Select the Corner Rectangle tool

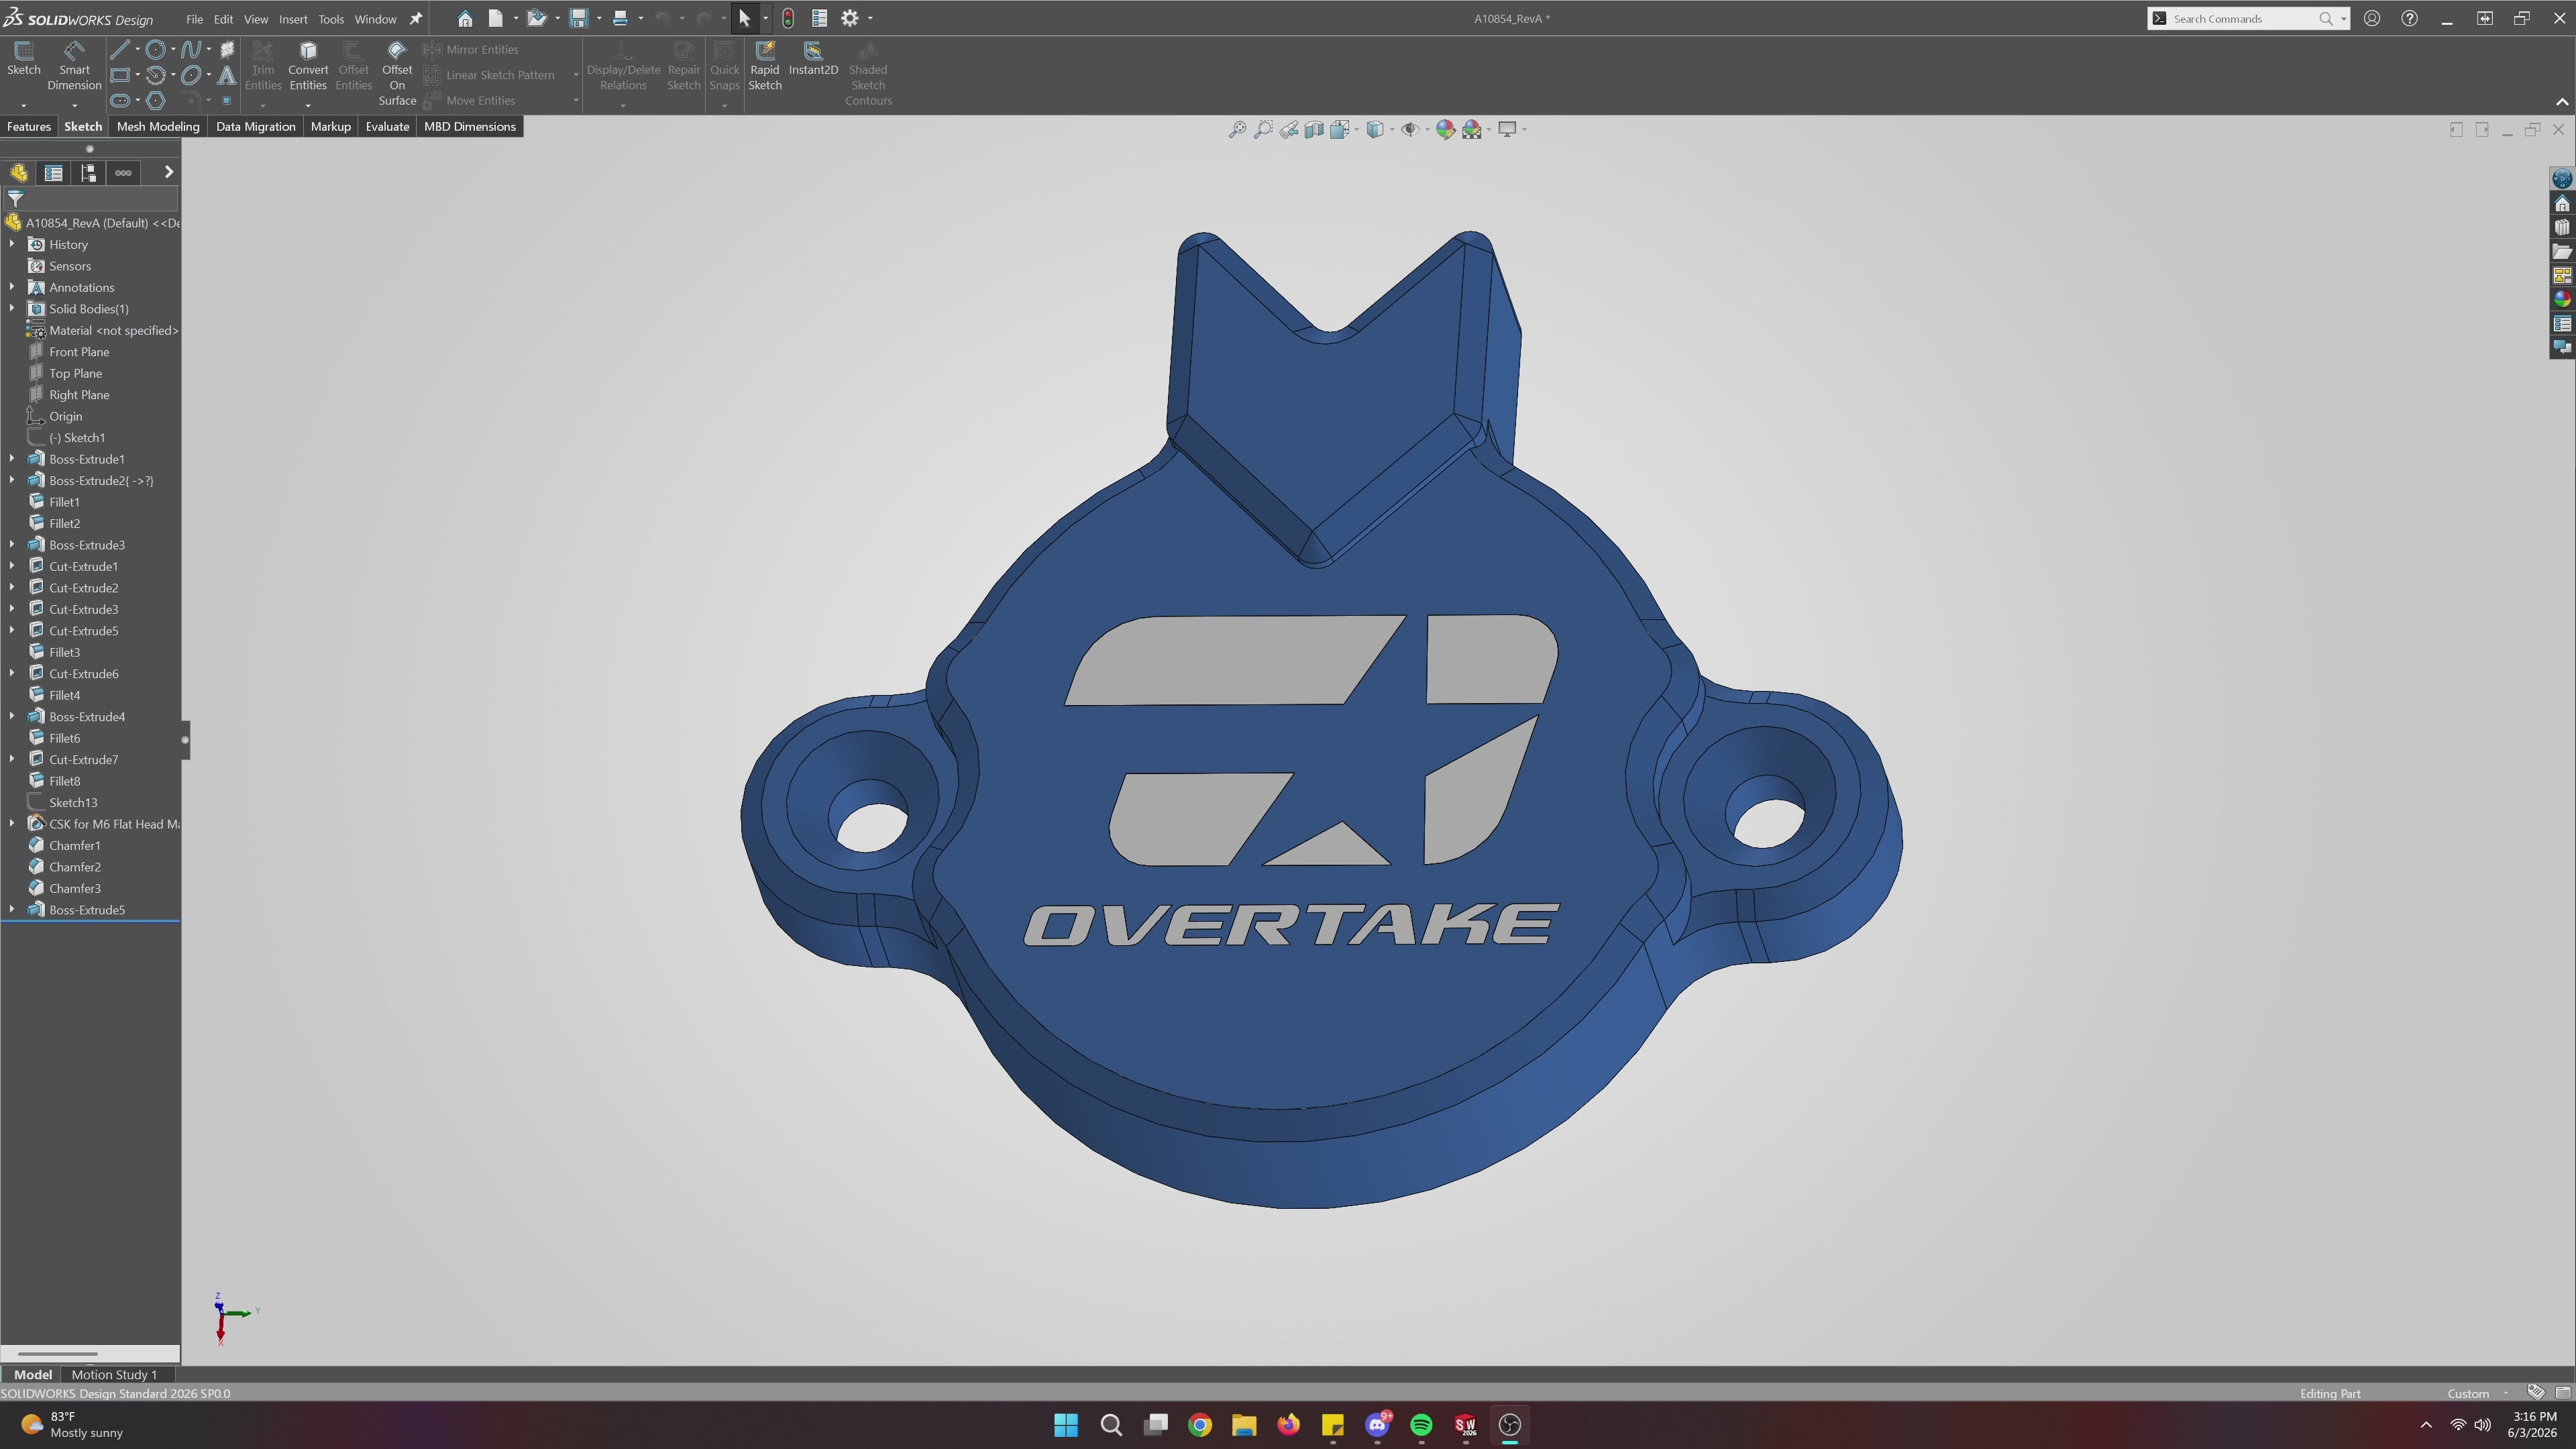(x=119, y=75)
